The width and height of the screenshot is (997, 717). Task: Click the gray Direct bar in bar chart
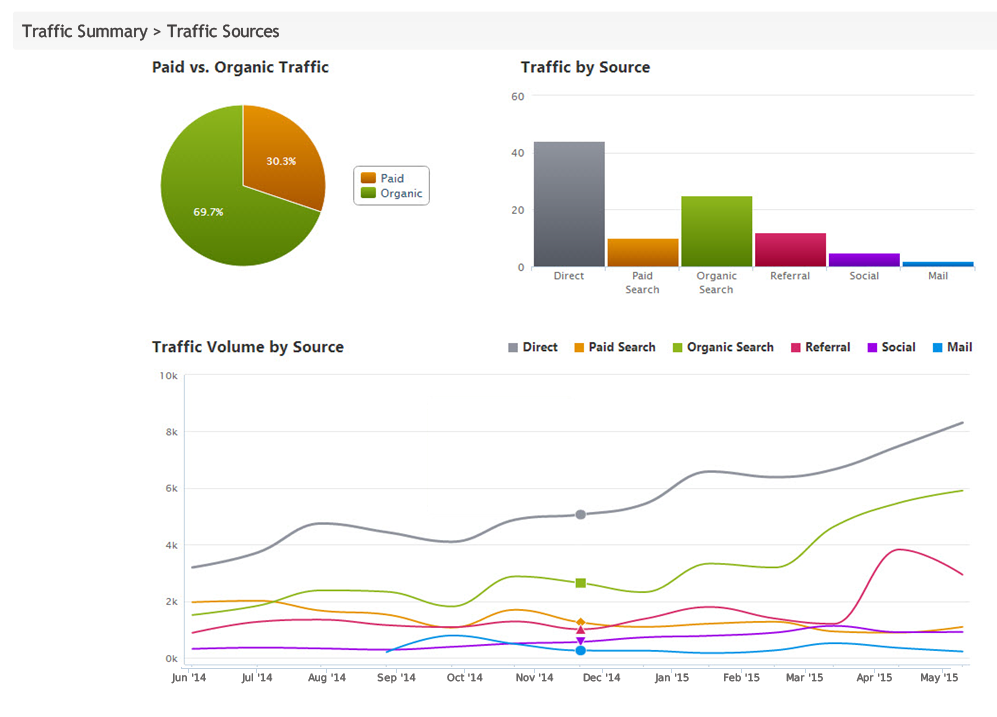pyautogui.click(x=568, y=204)
